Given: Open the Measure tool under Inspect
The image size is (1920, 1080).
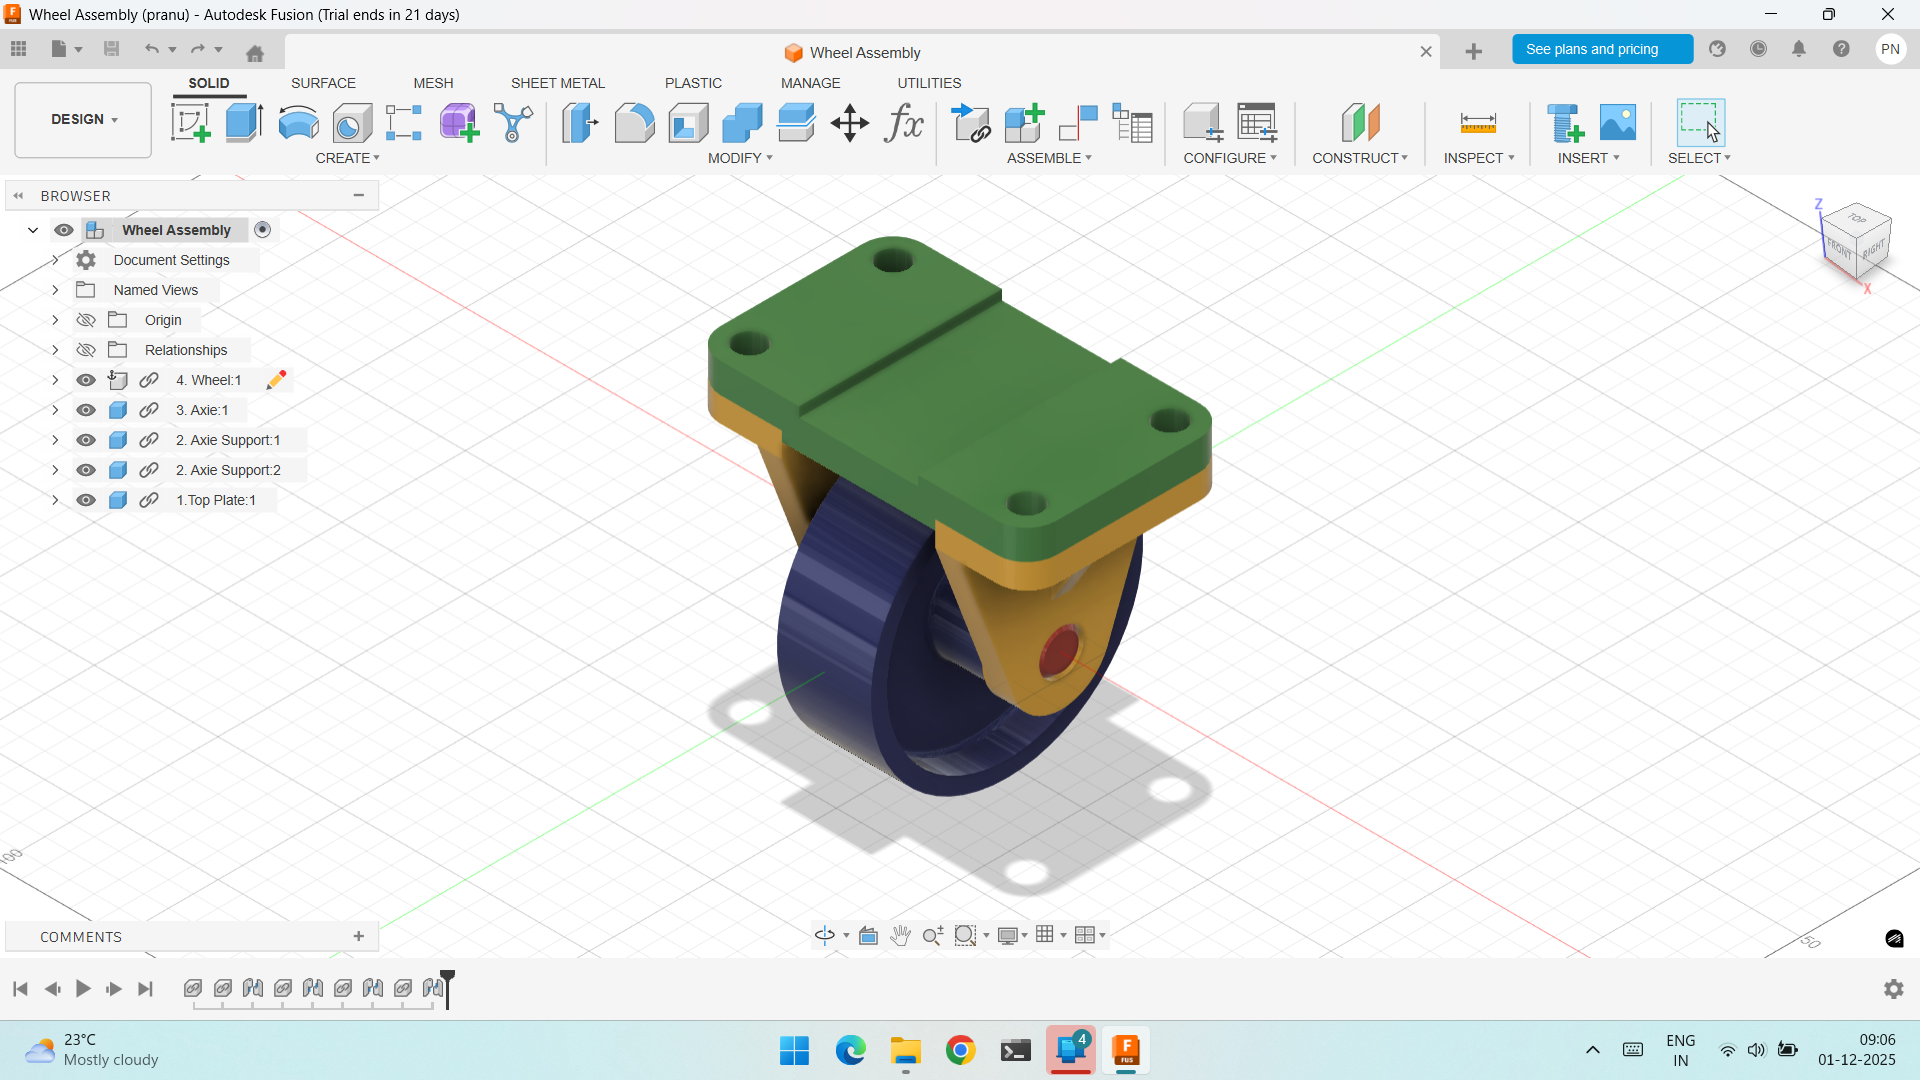Looking at the screenshot, I should point(1477,123).
